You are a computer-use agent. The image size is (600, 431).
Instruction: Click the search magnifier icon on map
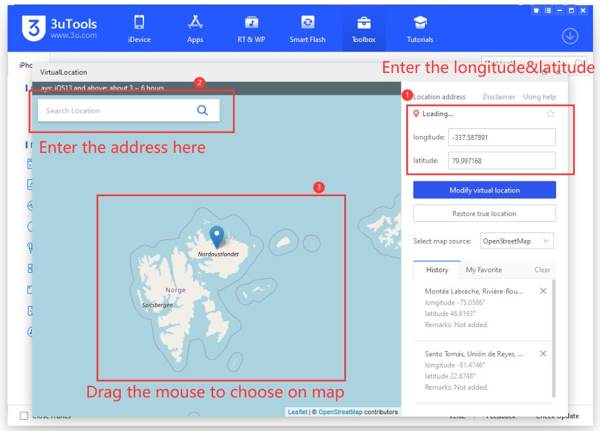(x=202, y=111)
